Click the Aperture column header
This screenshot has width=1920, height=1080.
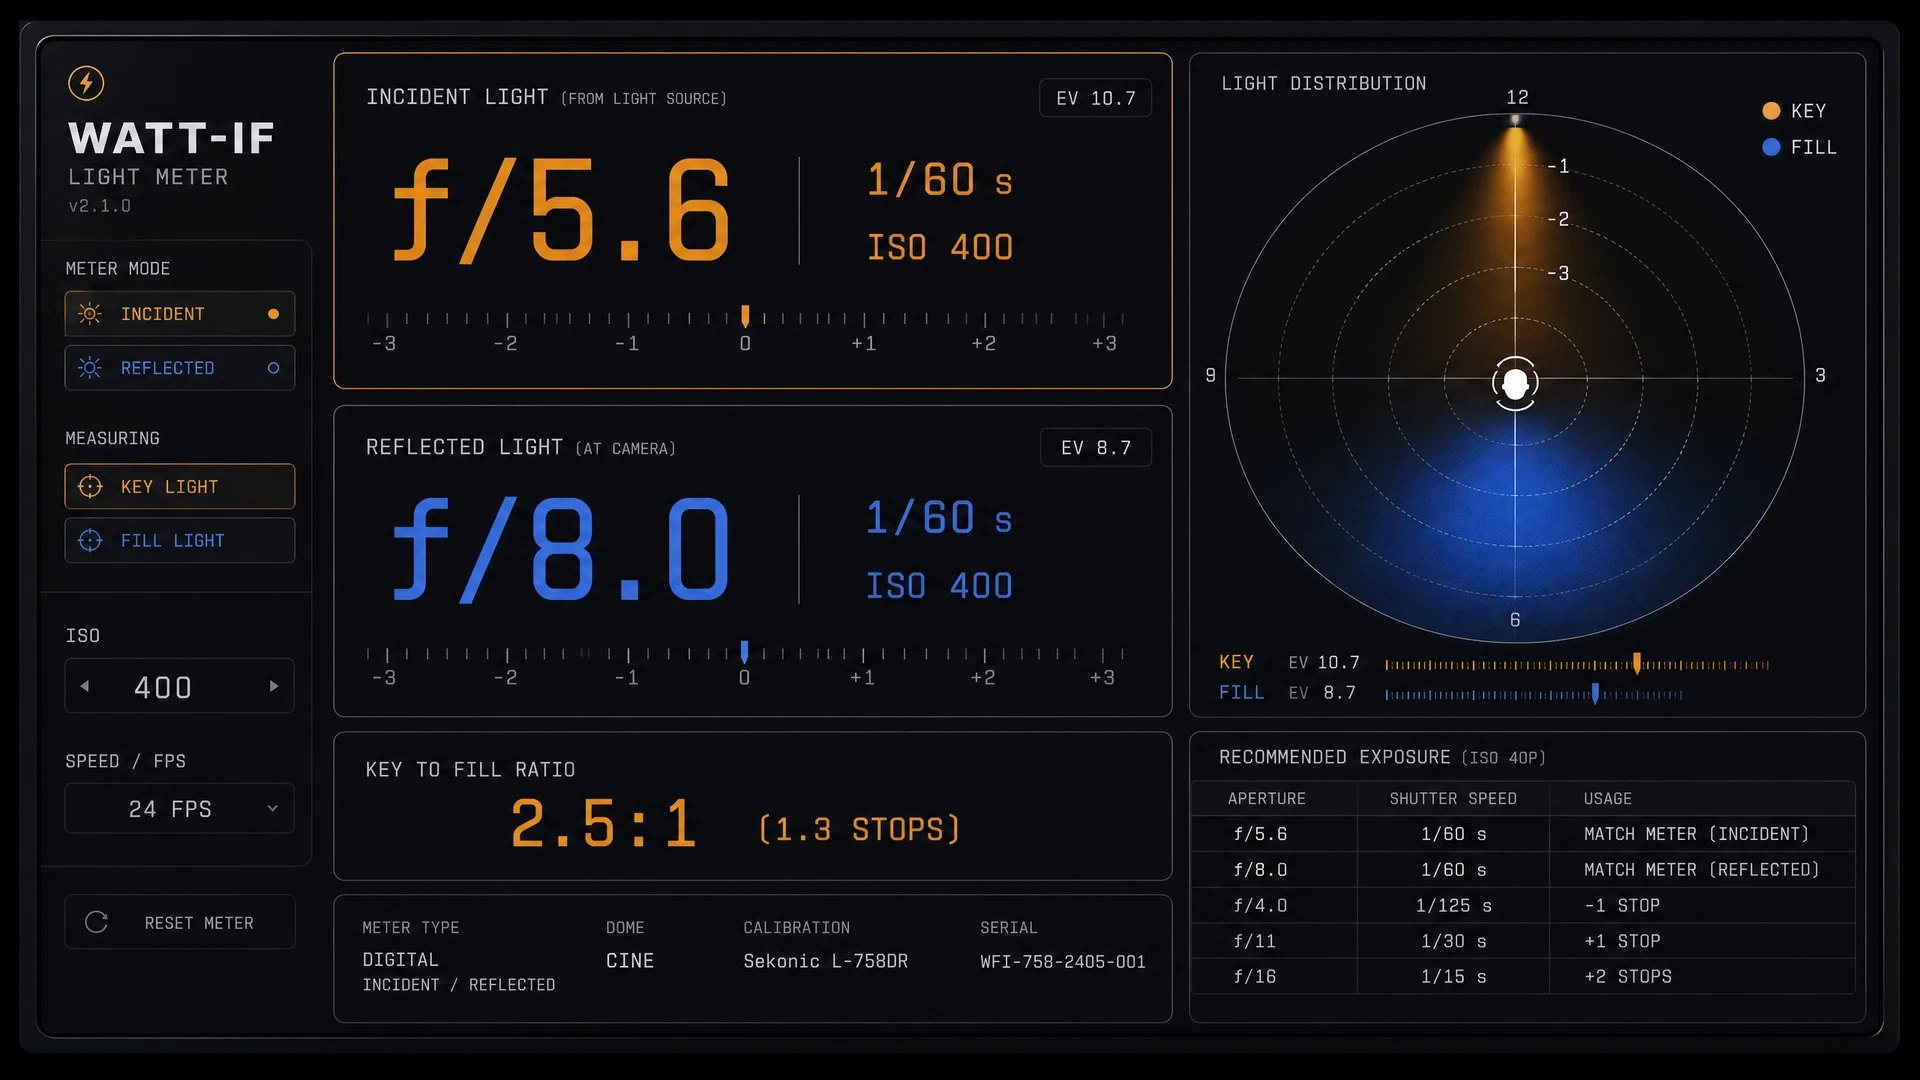coord(1267,798)
